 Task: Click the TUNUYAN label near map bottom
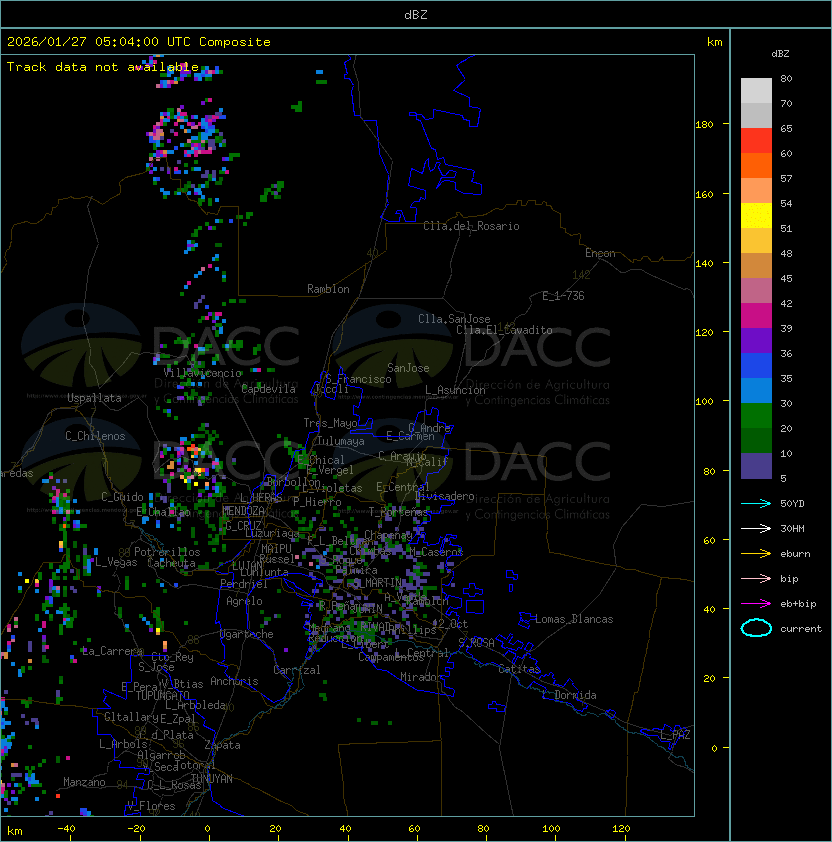(x=211, y=778)
